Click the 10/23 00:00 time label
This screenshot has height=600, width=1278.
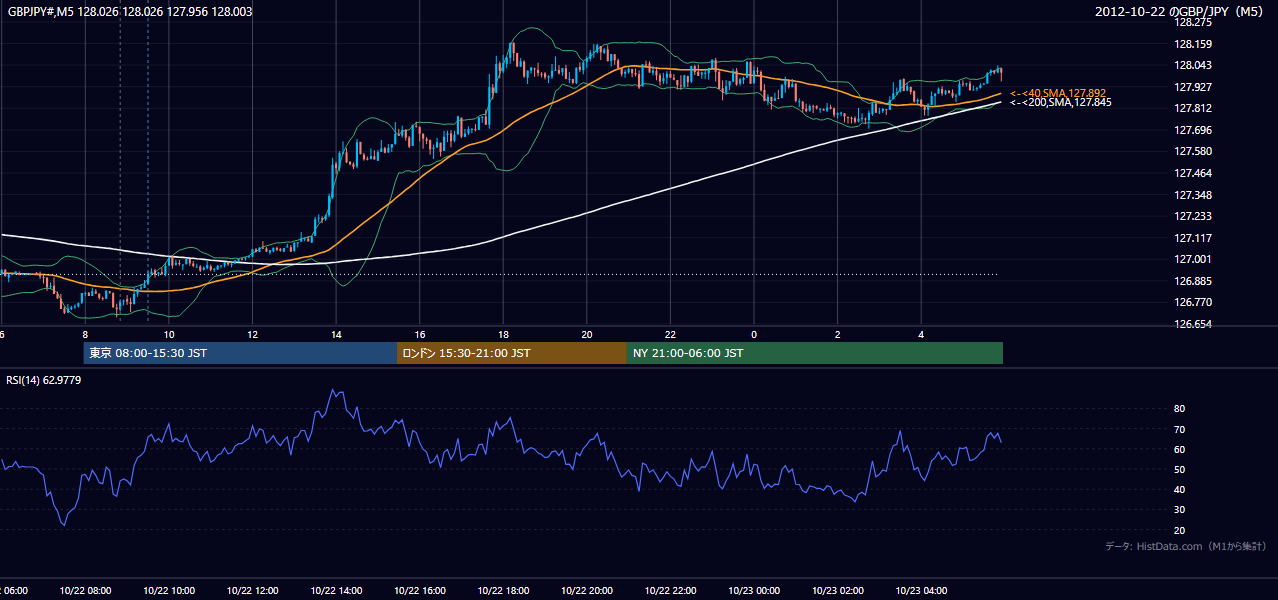click(753, 591)
